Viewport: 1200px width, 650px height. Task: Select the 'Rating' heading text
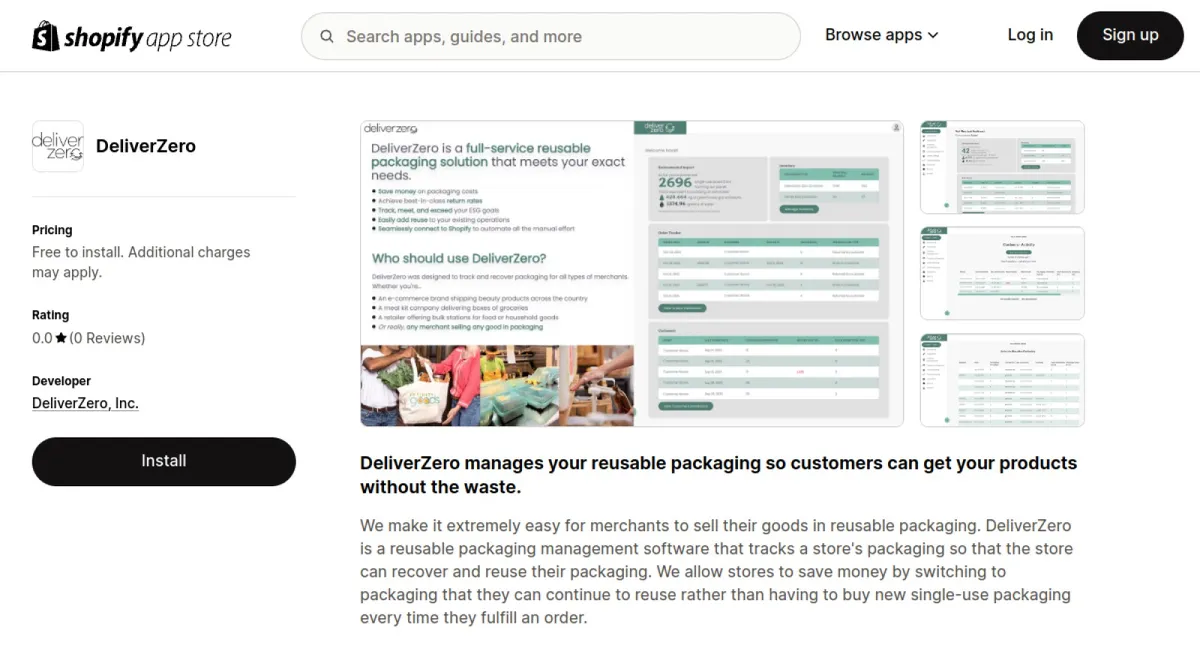pyautogui.click(x=51, y=315)
